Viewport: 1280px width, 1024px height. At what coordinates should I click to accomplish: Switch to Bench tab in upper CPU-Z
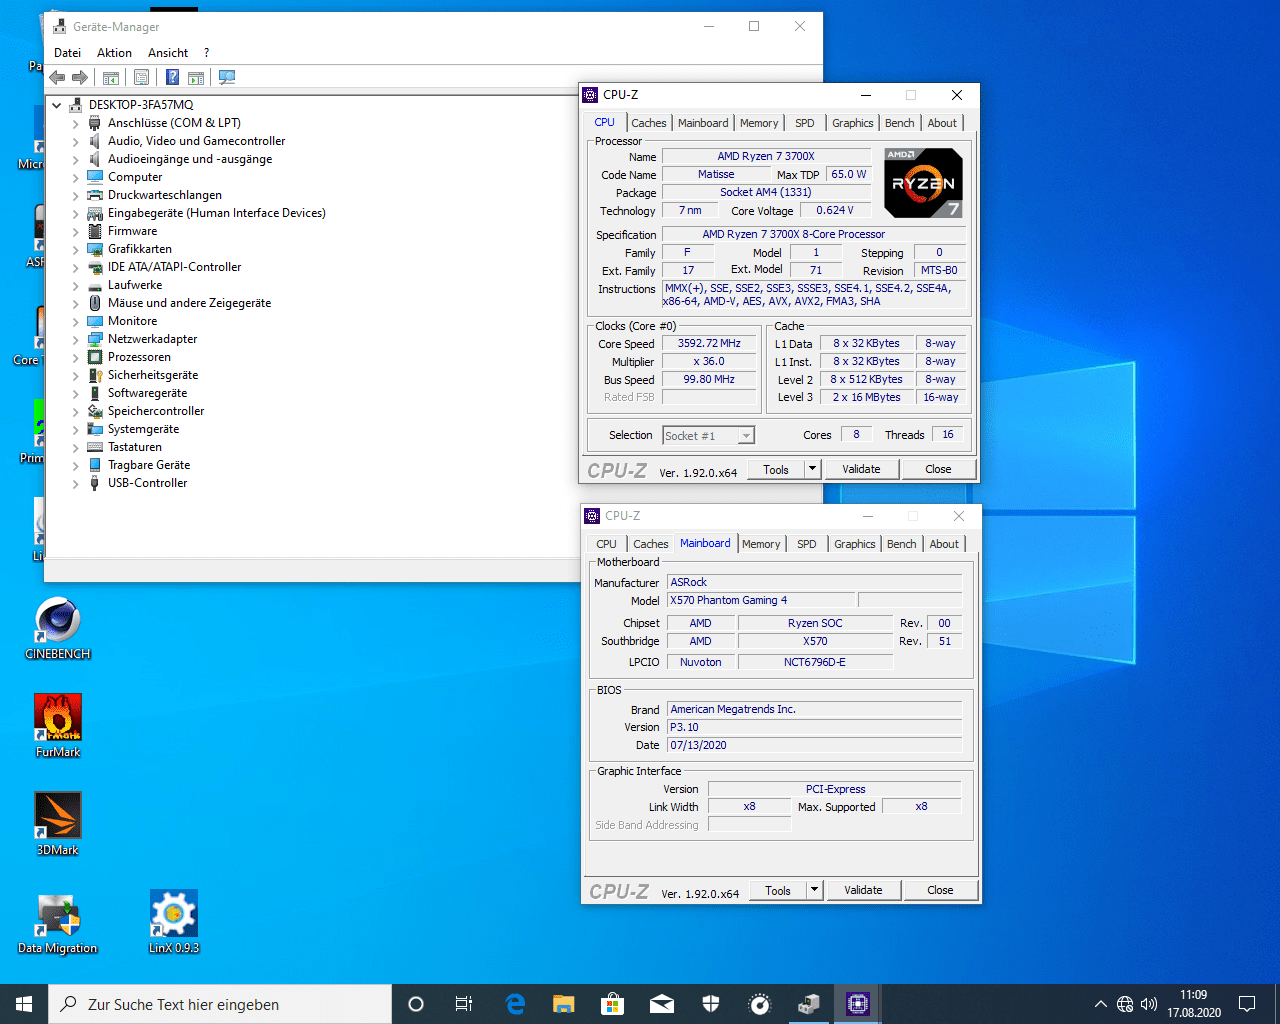(x=900, y=123)
